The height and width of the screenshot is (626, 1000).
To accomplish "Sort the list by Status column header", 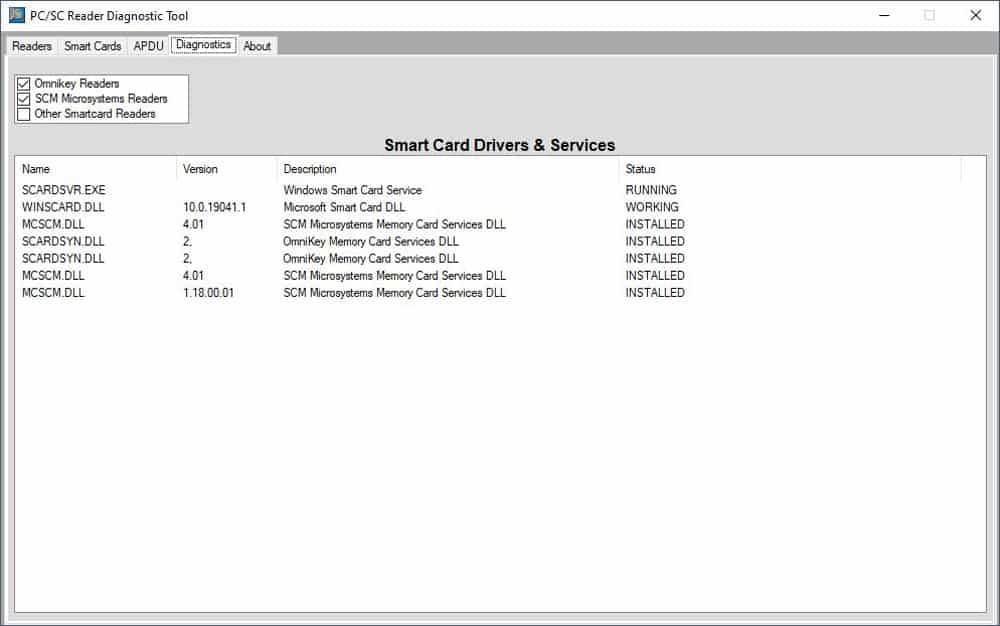I will (x=790, y=169).
